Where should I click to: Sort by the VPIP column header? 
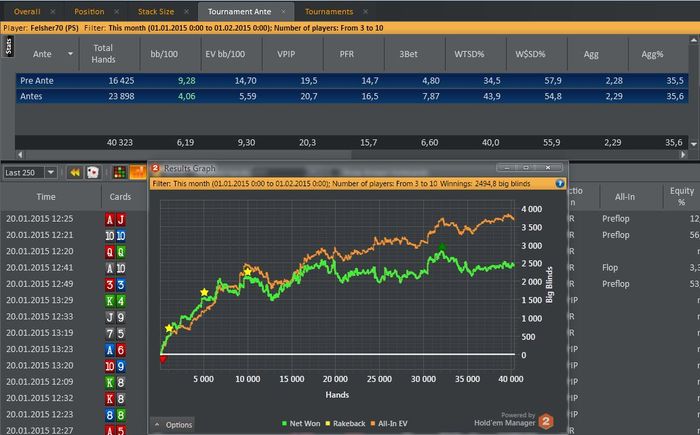(x=286, y=54)
